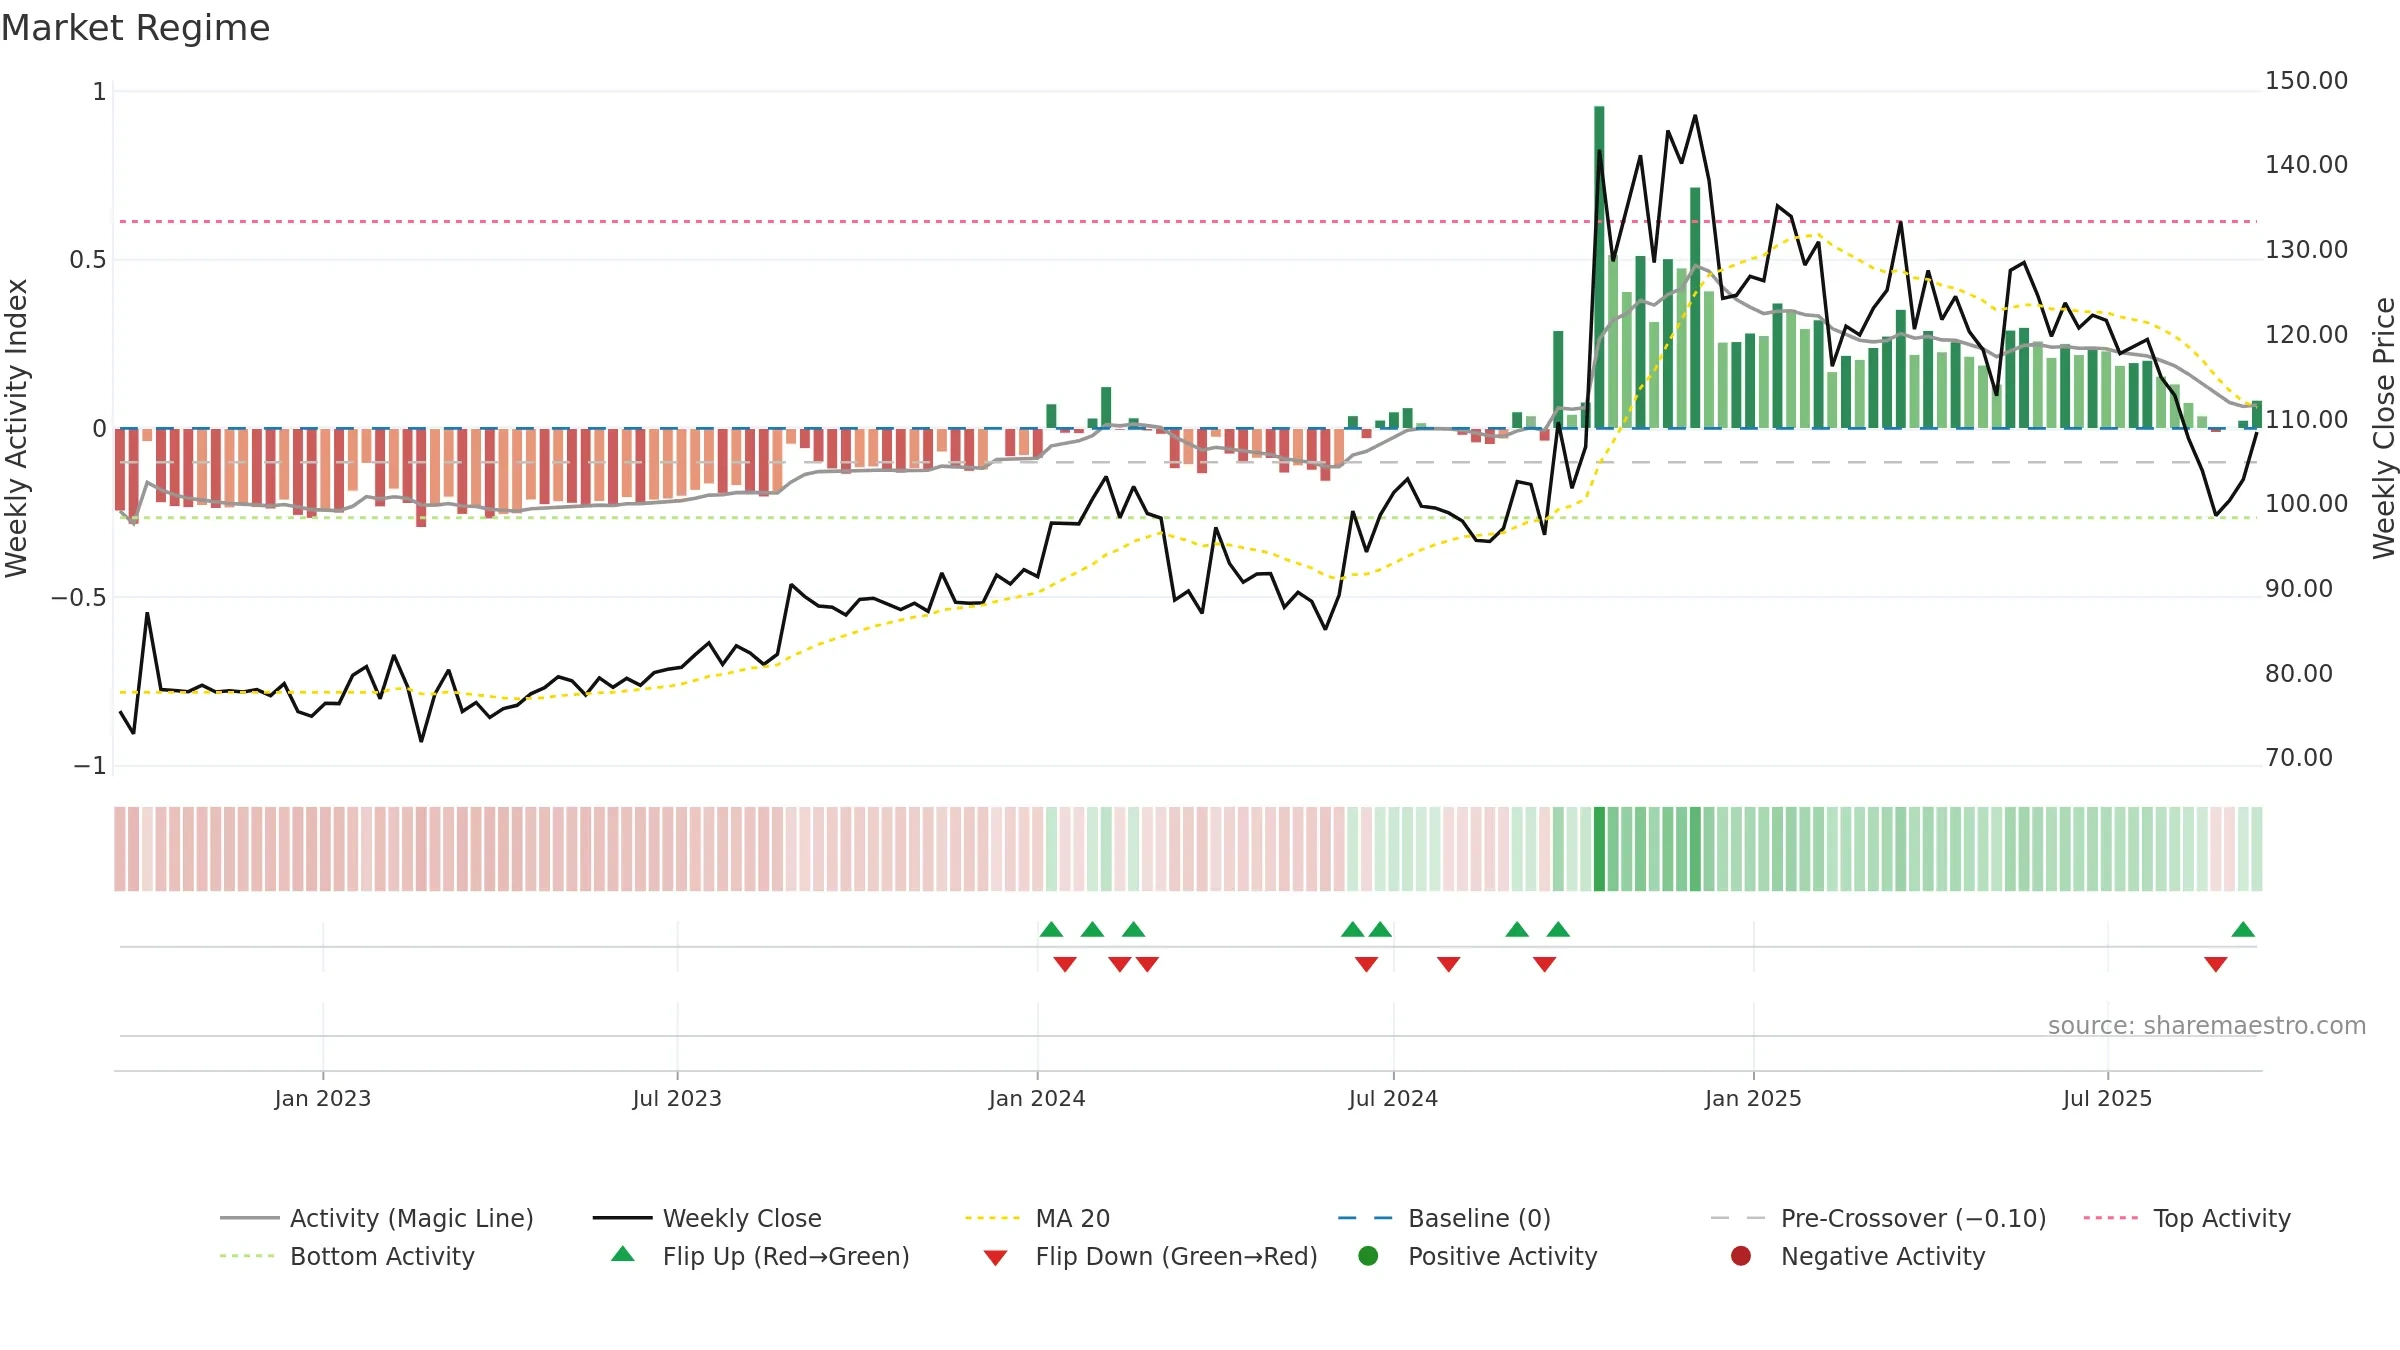2400x1350 pixels.
Task: Hide the MA 20 series via legend
Action: tap(1038, 1218)
